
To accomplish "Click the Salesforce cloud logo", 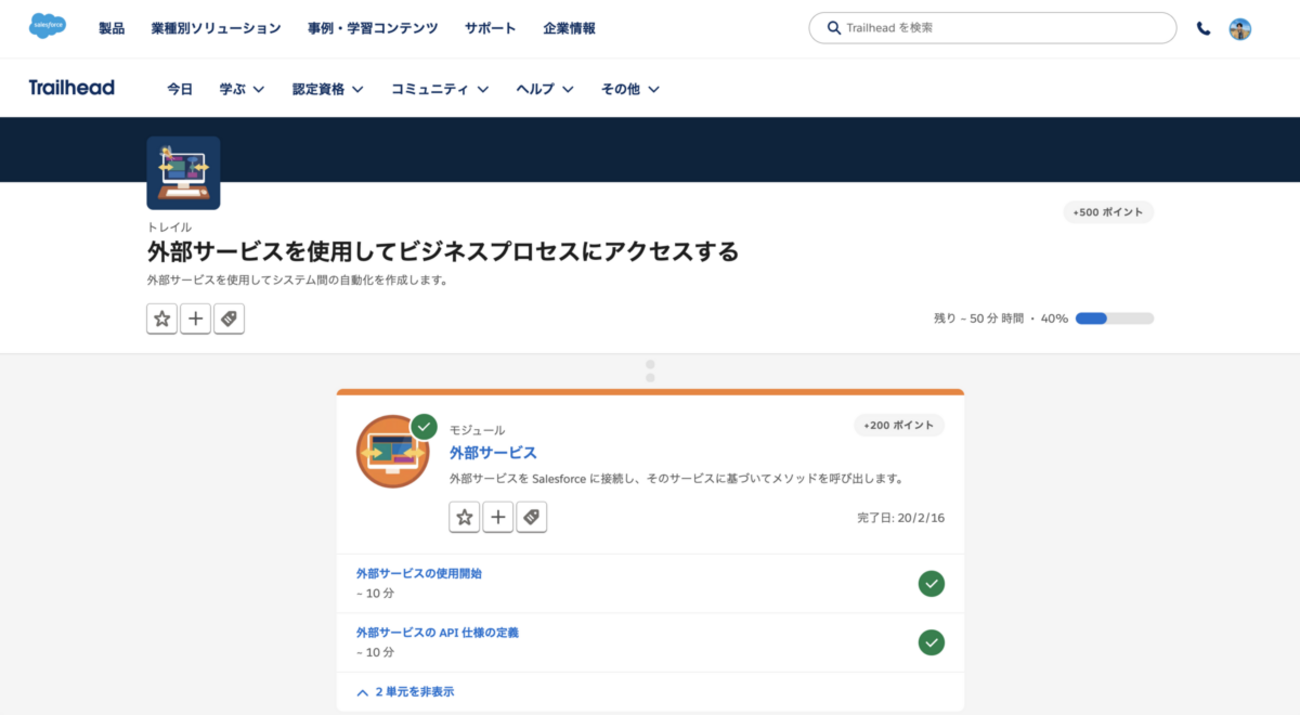I will point(48,27).
